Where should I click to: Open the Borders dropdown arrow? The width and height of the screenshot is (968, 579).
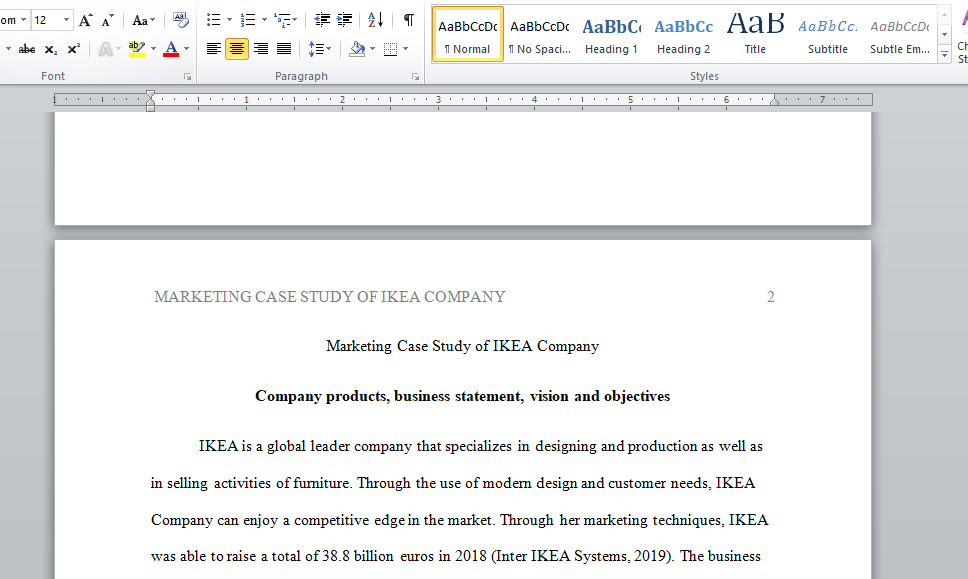(x=406, y=49)
